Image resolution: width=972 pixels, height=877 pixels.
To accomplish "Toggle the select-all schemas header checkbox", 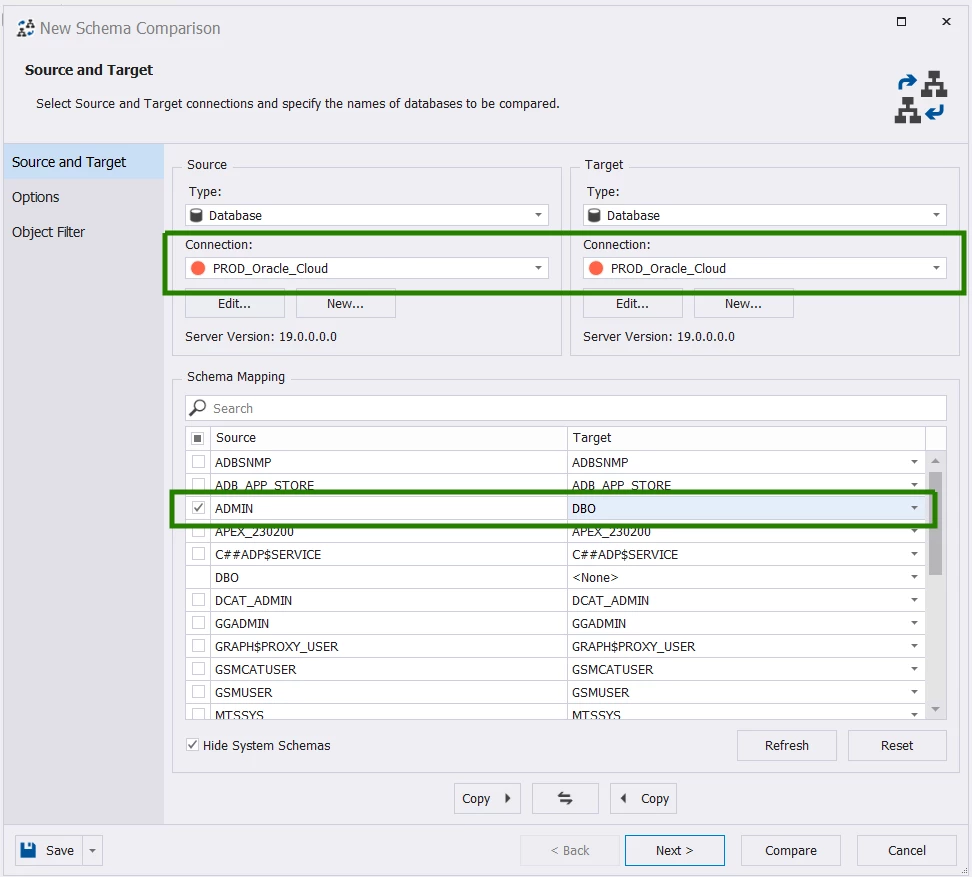I will (198, 438).
